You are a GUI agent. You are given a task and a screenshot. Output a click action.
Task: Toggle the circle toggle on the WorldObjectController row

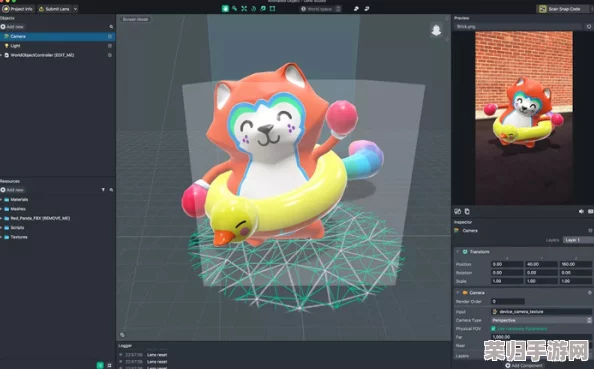tap(110, 55)
